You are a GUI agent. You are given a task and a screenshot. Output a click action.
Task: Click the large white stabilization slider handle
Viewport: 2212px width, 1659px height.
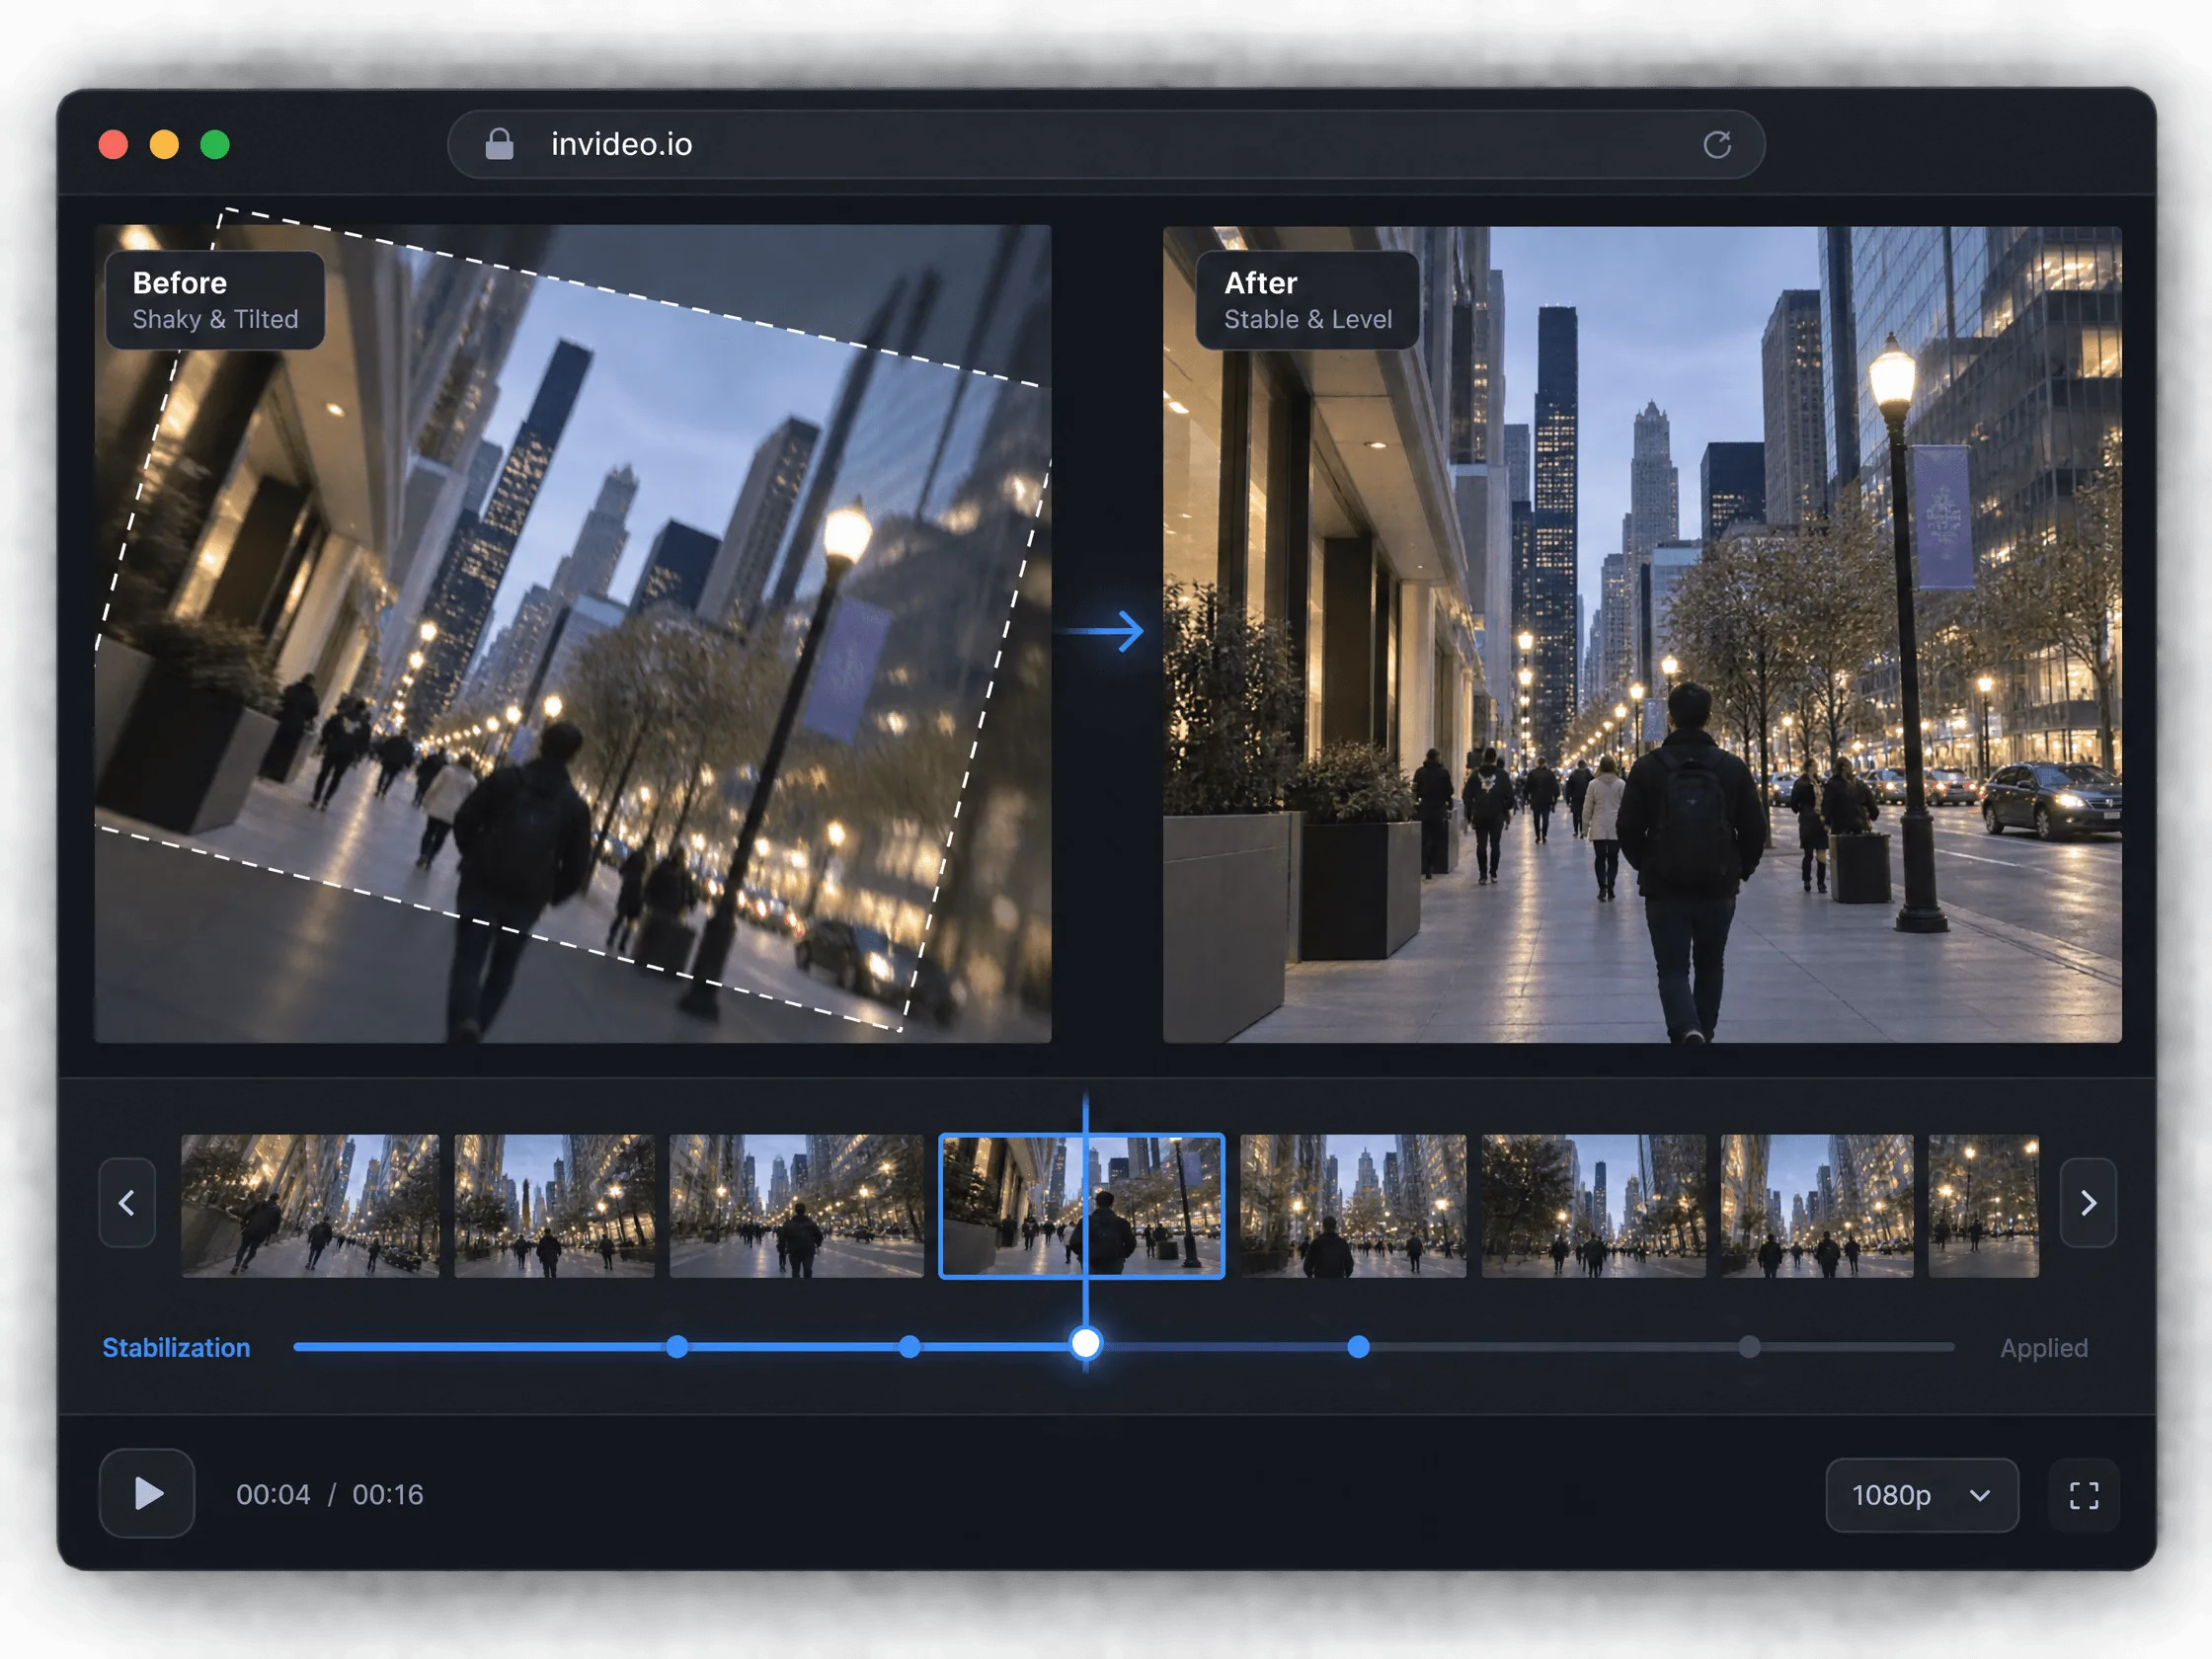(x=1085, y=1343)
